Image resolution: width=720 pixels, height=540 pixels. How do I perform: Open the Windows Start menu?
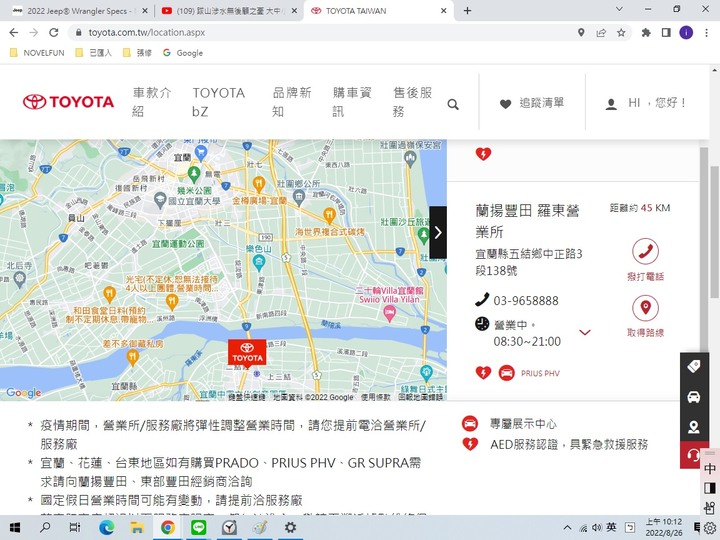[x=15, y=528]
